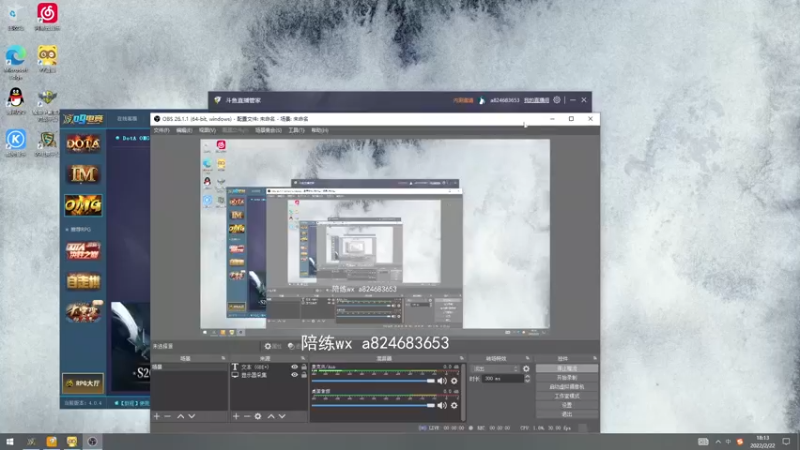Mute the 桌面音频 audio channel
This screenshot has height=450, width=800.
coord(442,405)
